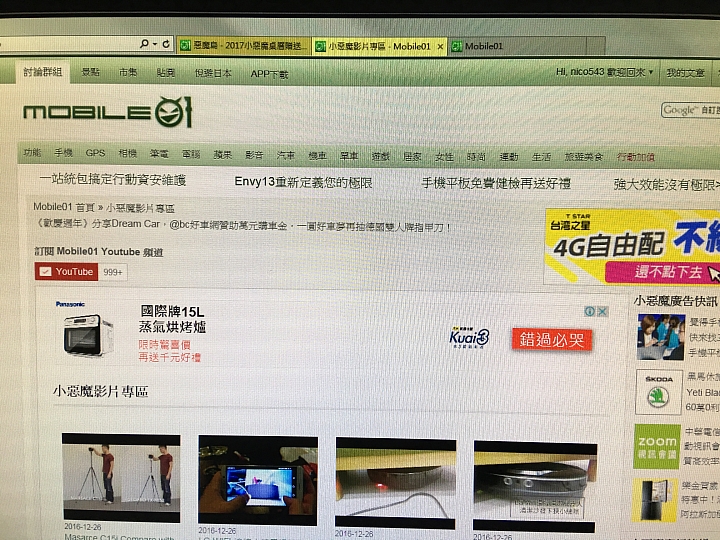Click the address bar search magnifier icon

(x=144, y=44)
